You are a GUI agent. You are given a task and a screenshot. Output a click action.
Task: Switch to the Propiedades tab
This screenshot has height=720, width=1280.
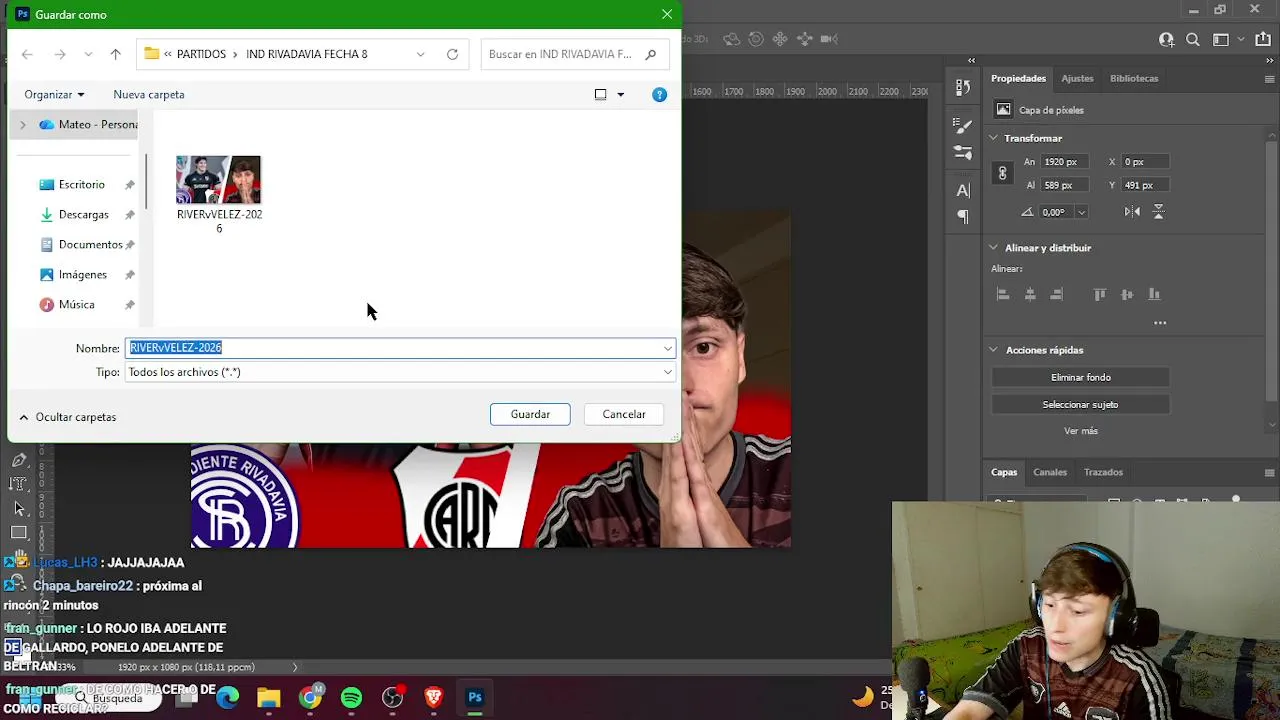(1018, 78)
